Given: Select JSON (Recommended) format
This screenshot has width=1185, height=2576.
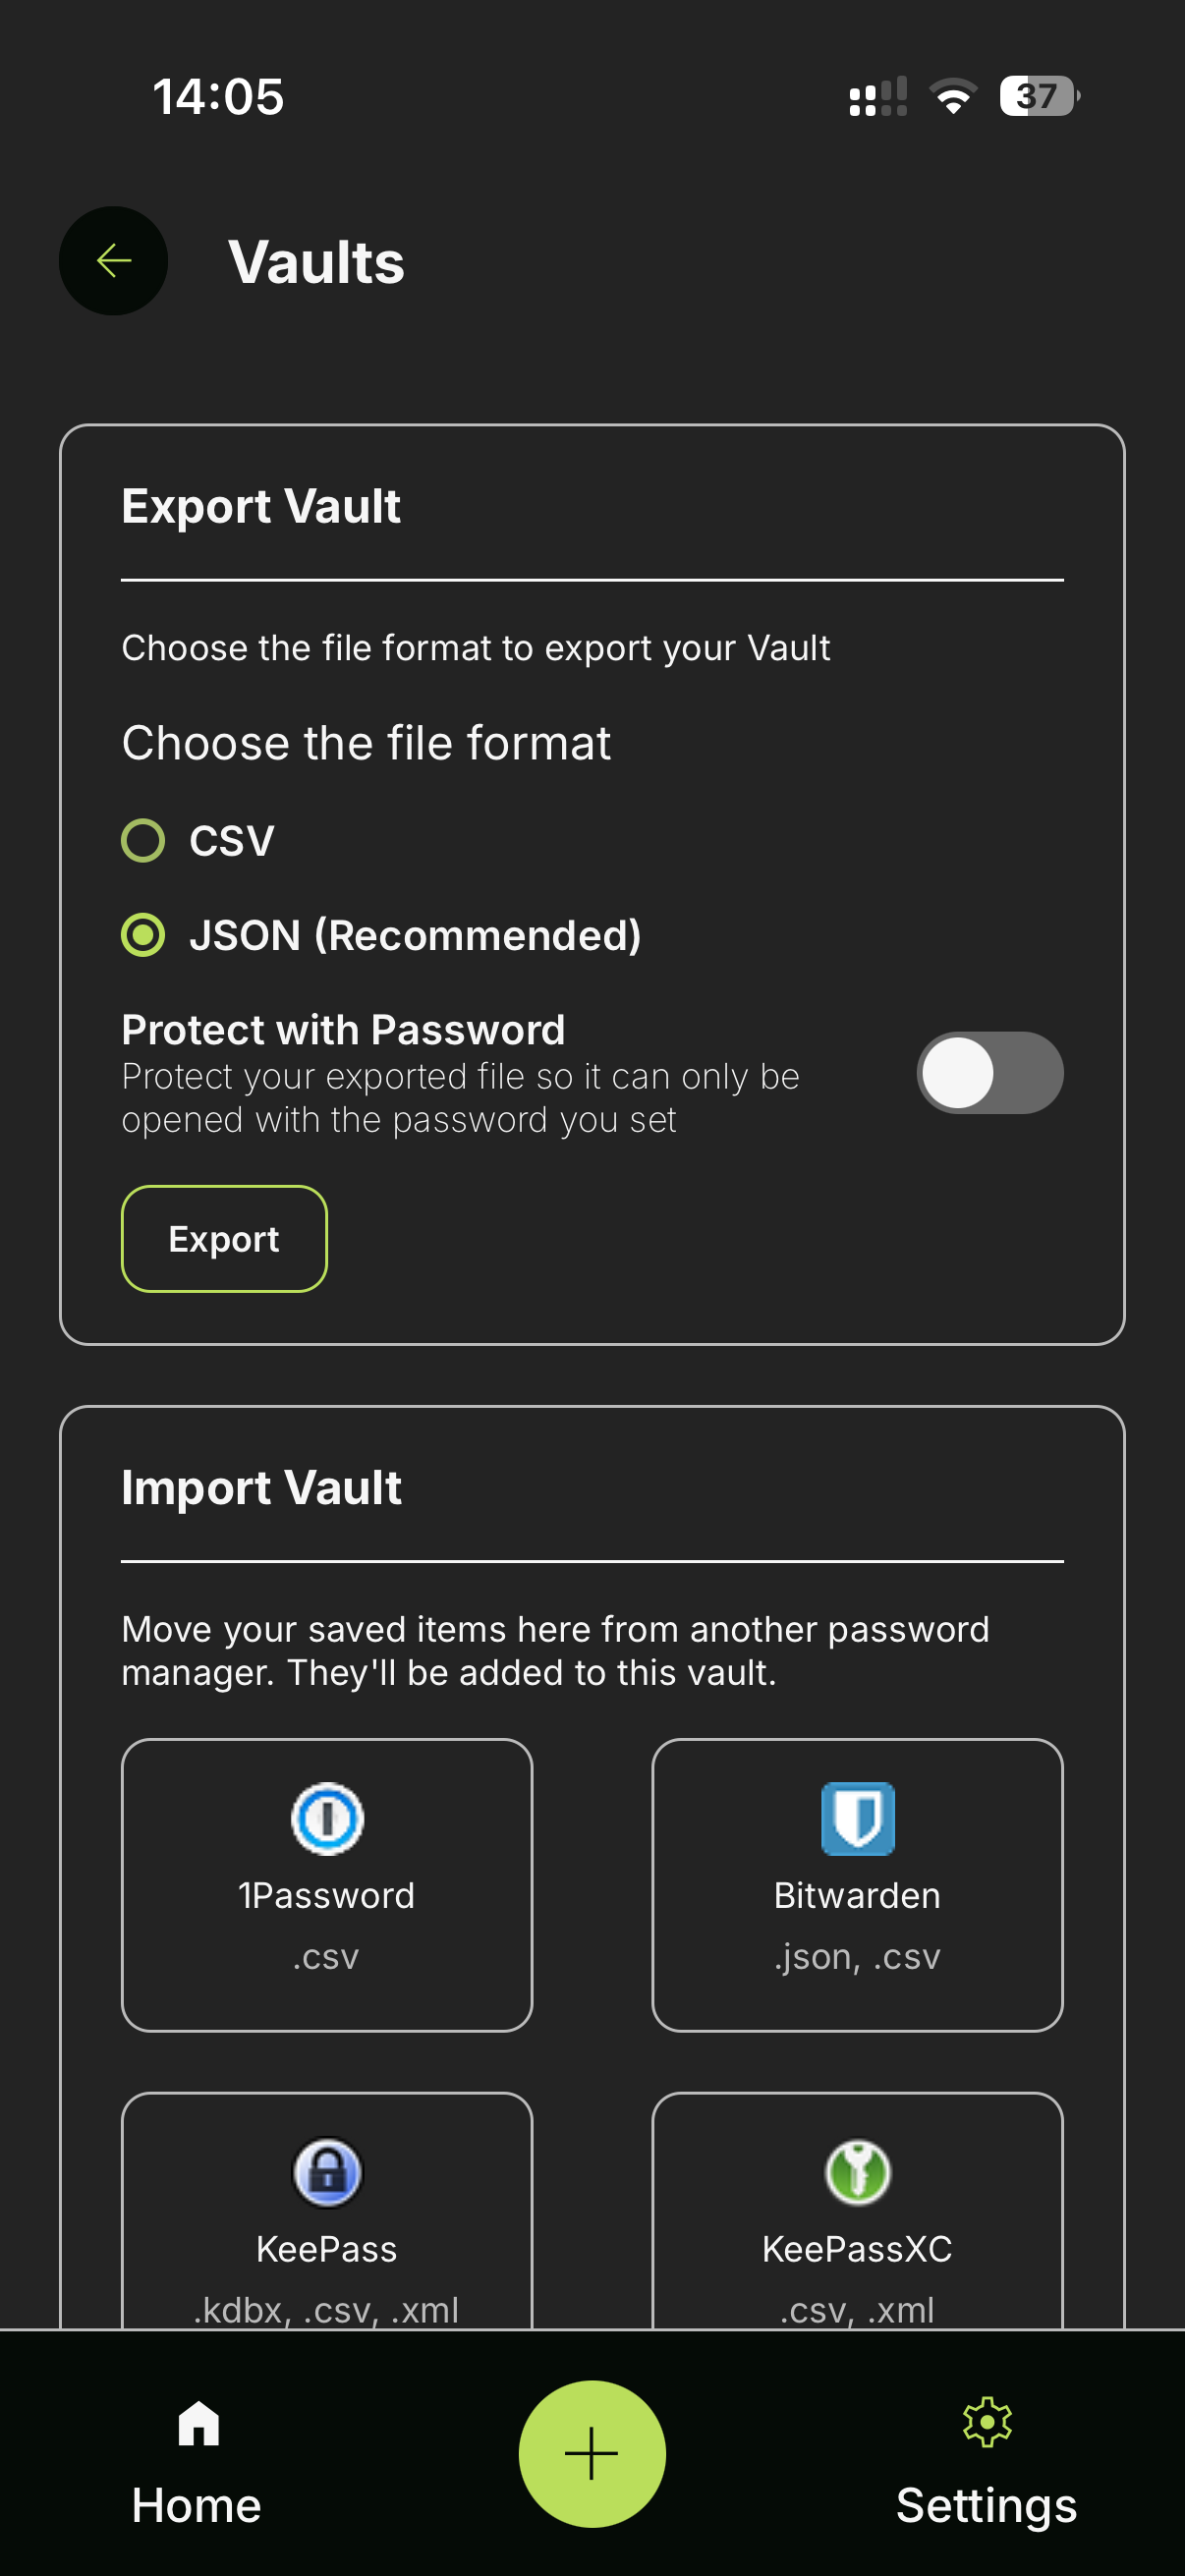Looking at the screenshot, I should click(x=143, y=936).
